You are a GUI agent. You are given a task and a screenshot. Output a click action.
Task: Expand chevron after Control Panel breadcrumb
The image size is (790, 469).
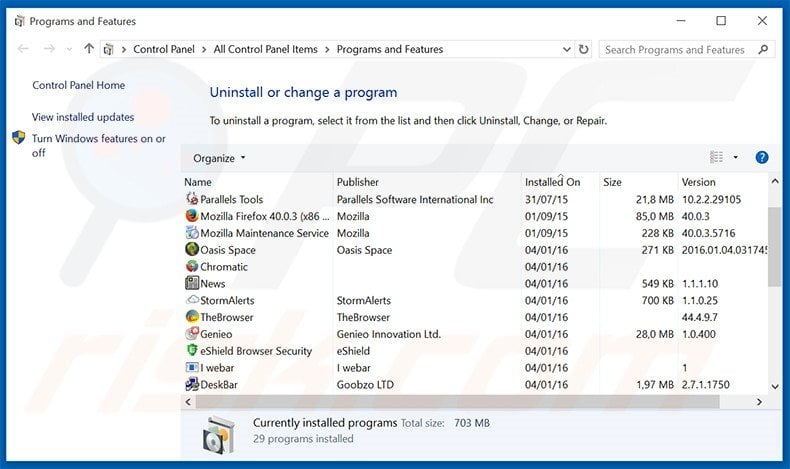(204, 49)
